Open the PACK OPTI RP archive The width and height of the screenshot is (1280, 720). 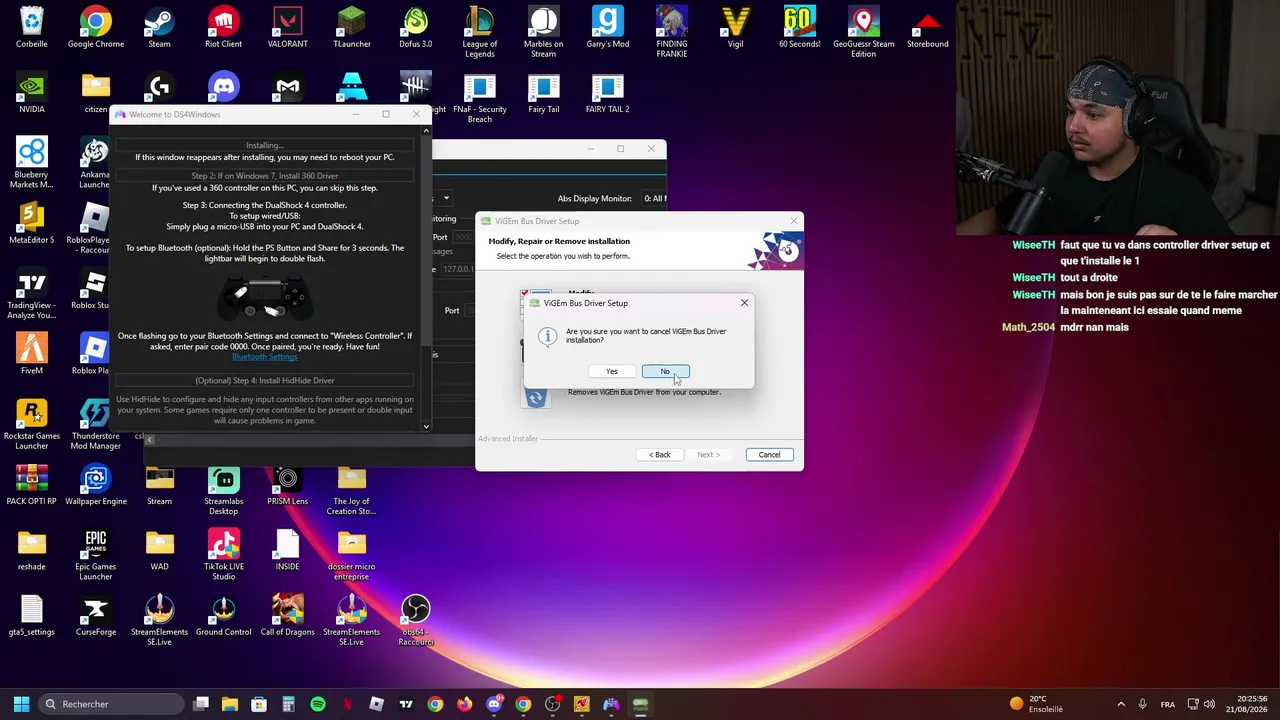[32, 485]
